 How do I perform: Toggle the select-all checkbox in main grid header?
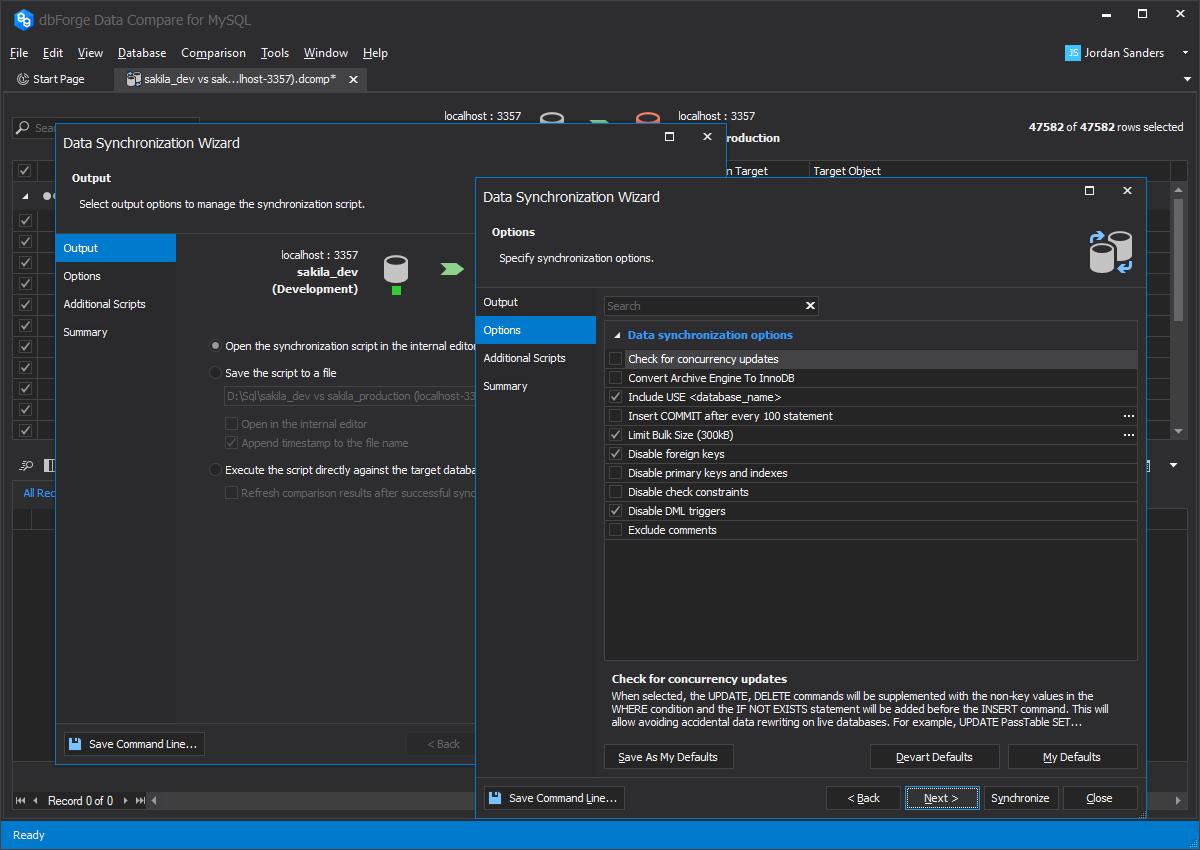(x=25, y=171)
